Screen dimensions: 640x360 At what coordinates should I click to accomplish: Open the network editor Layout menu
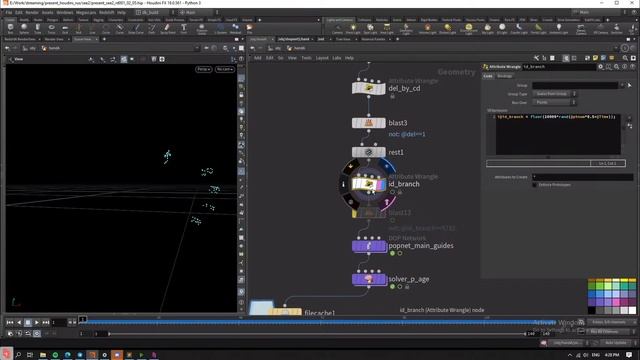[x=322, y=58]
